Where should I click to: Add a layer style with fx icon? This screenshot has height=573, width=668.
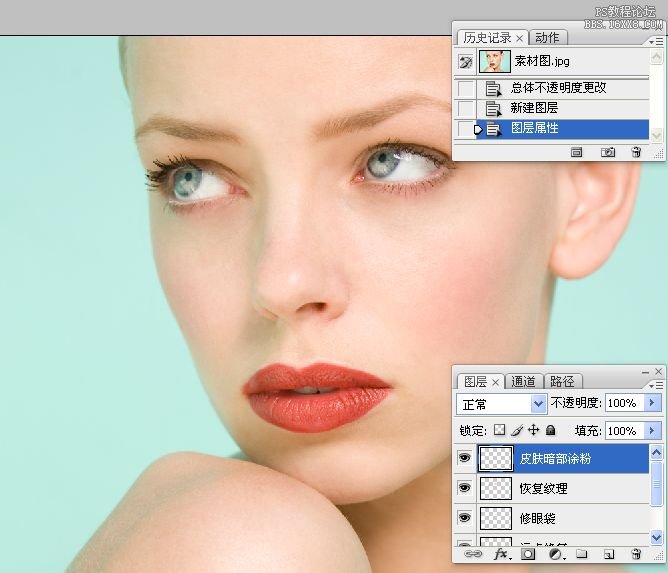(x=502, y=554)
